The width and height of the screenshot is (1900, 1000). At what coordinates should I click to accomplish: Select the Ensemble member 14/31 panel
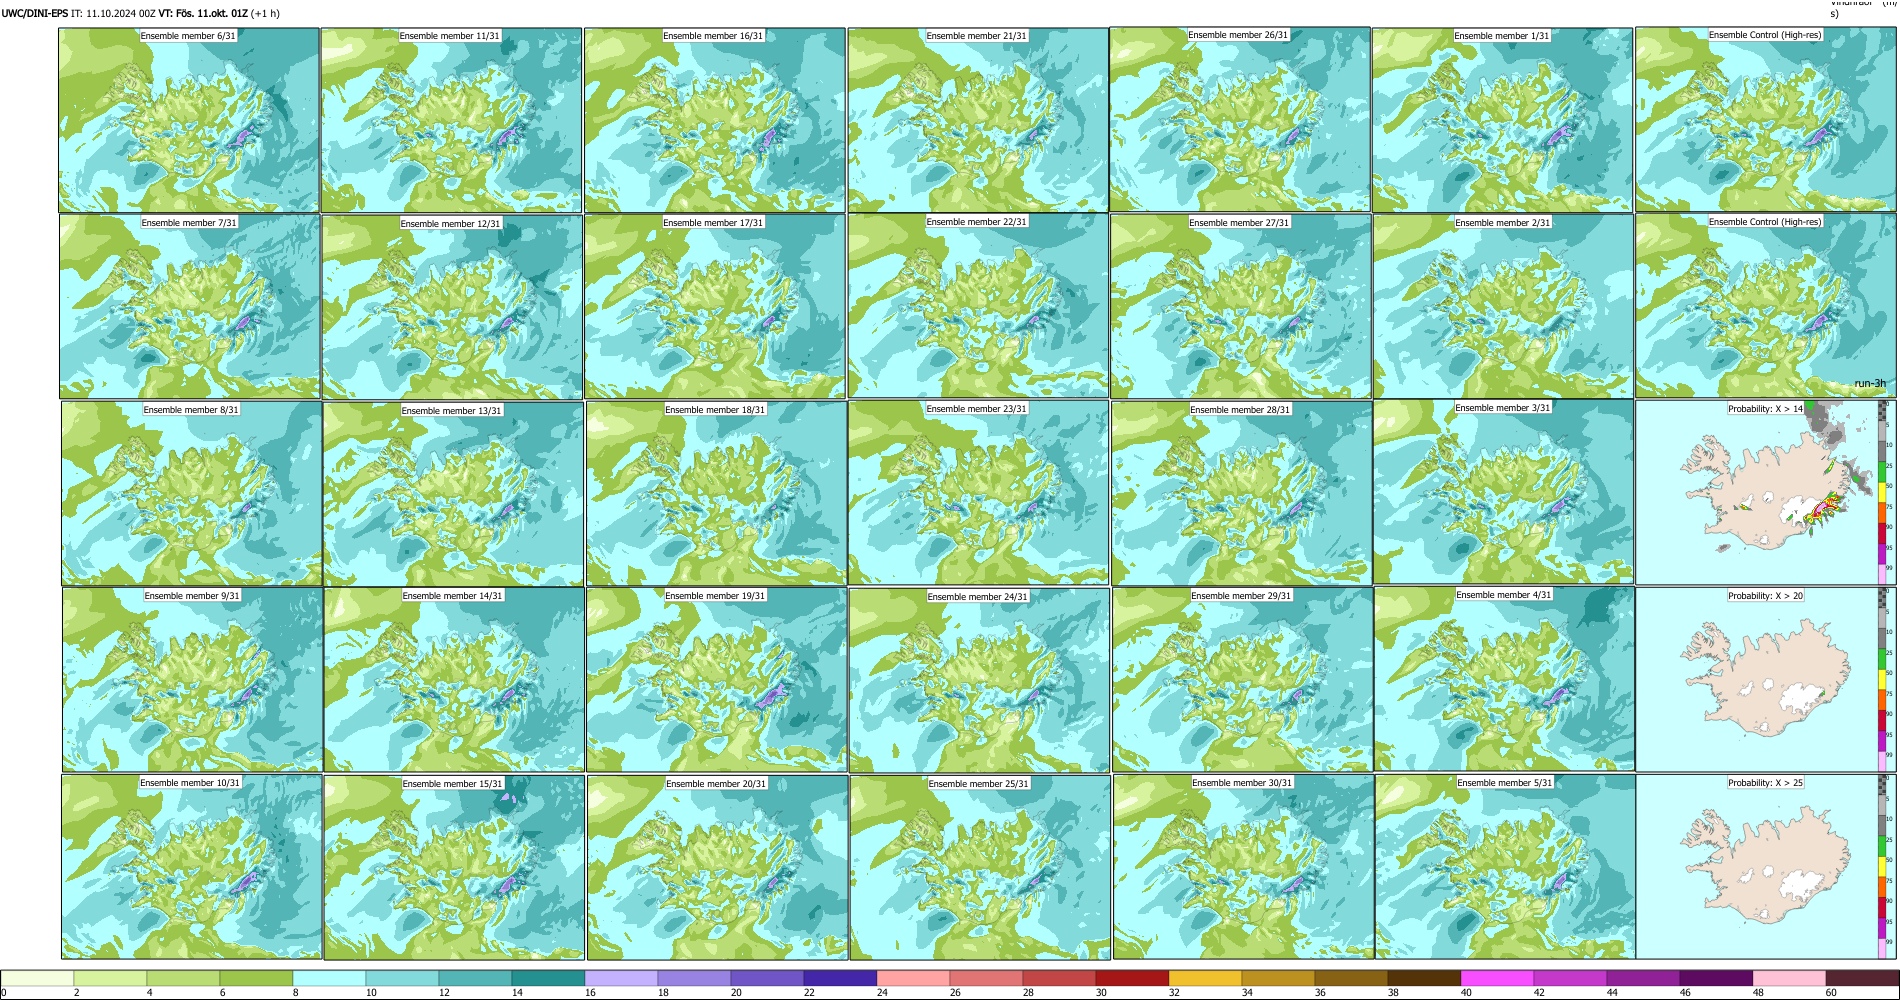click(454, 679)
